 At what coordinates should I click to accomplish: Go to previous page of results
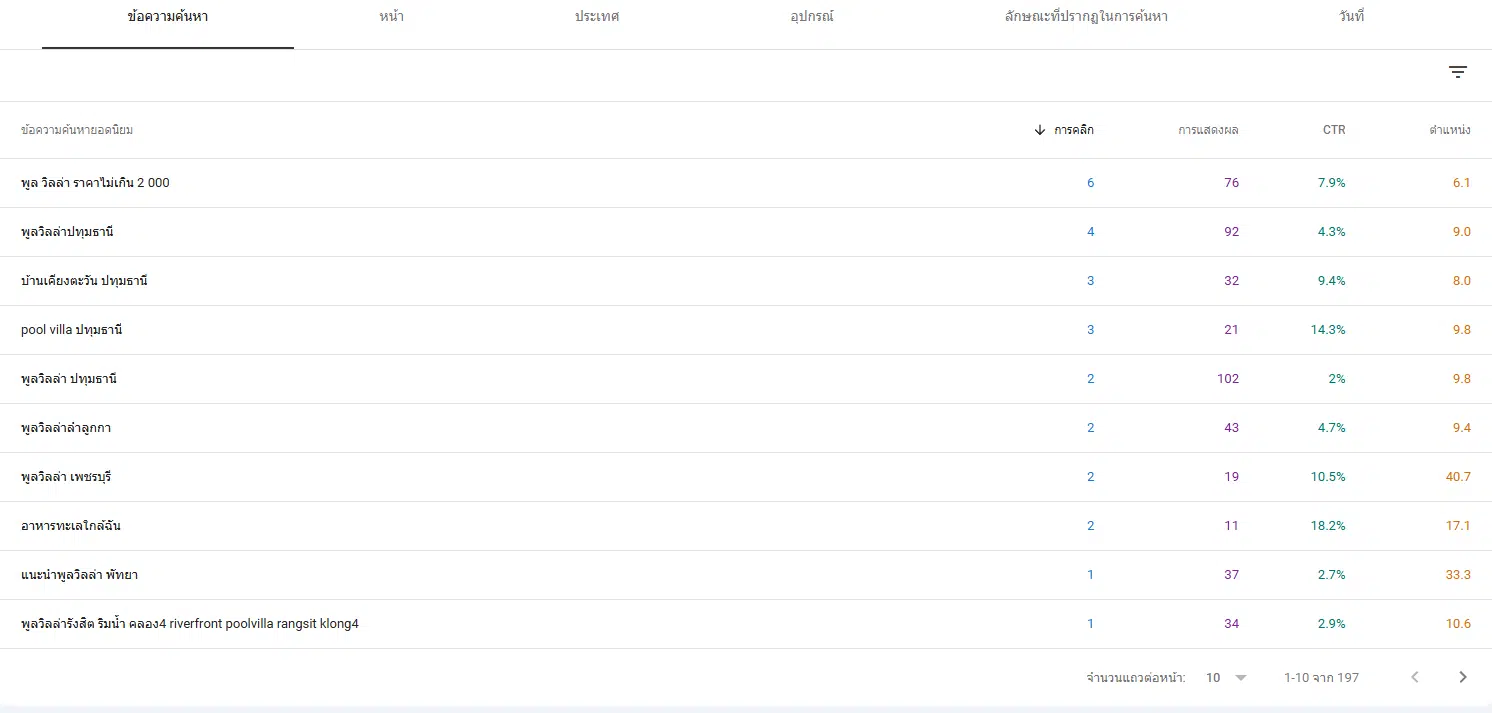point(1415,677)
